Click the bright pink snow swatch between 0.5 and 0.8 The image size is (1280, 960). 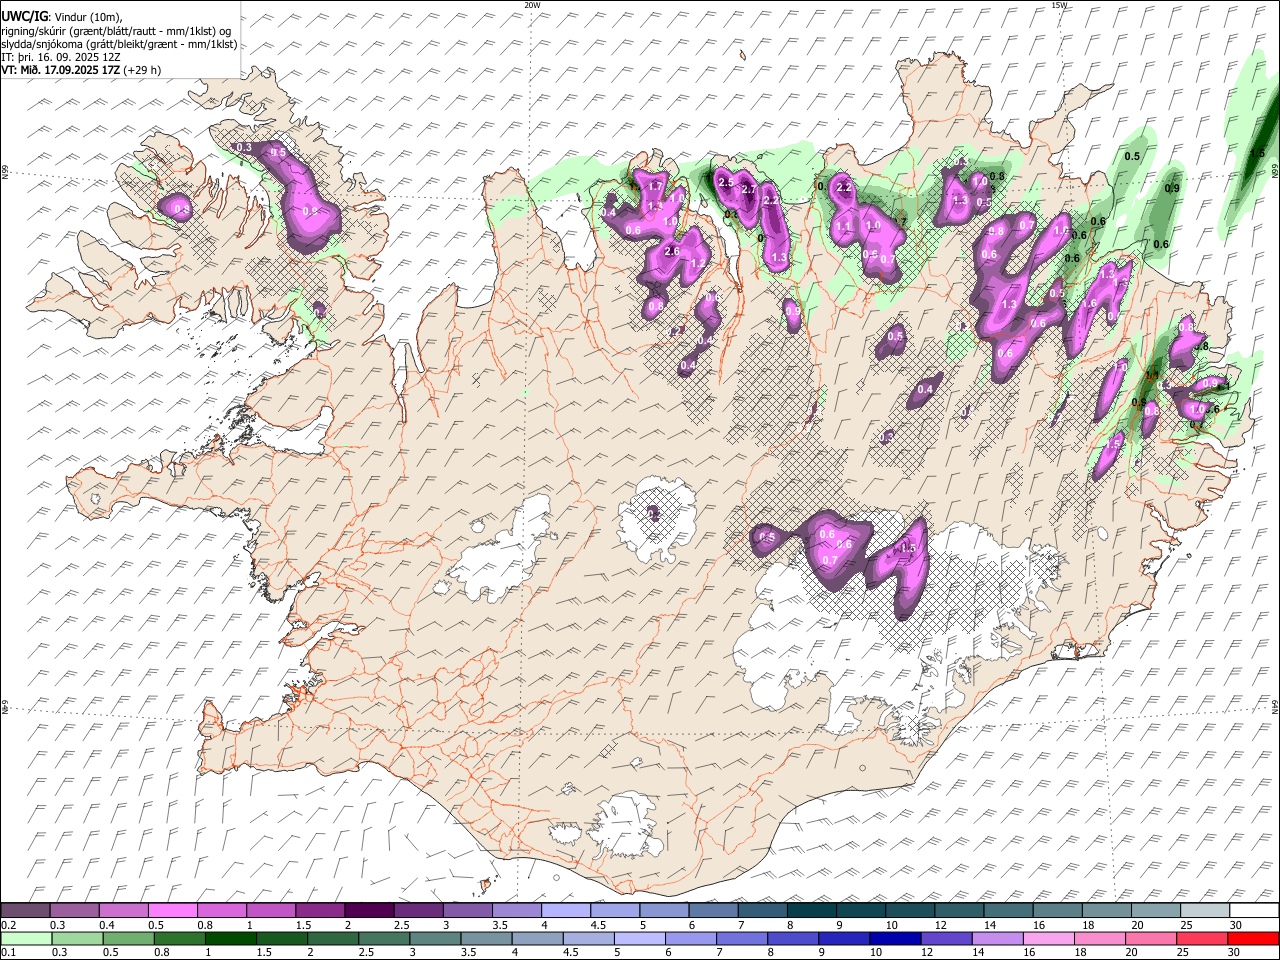tap(172, 911)
